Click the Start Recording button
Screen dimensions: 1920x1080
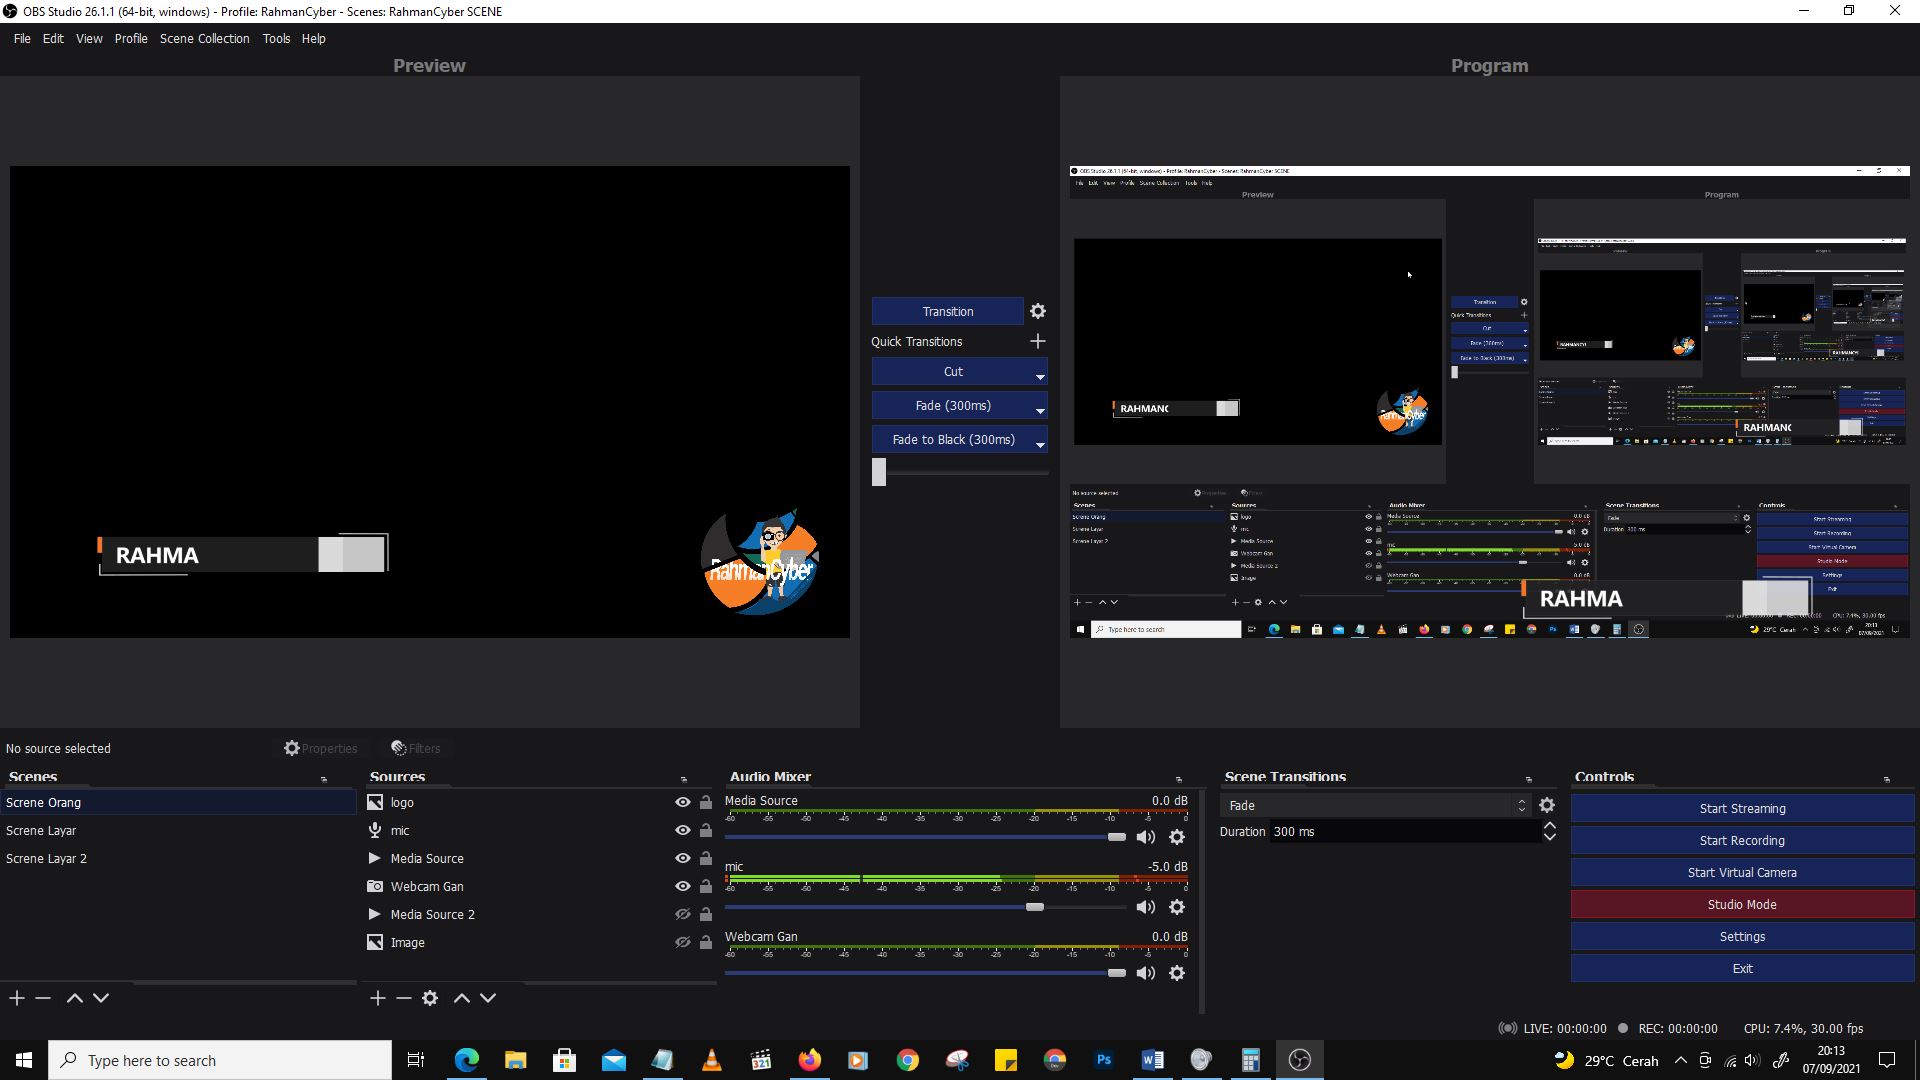click(x=1741, y=840)
